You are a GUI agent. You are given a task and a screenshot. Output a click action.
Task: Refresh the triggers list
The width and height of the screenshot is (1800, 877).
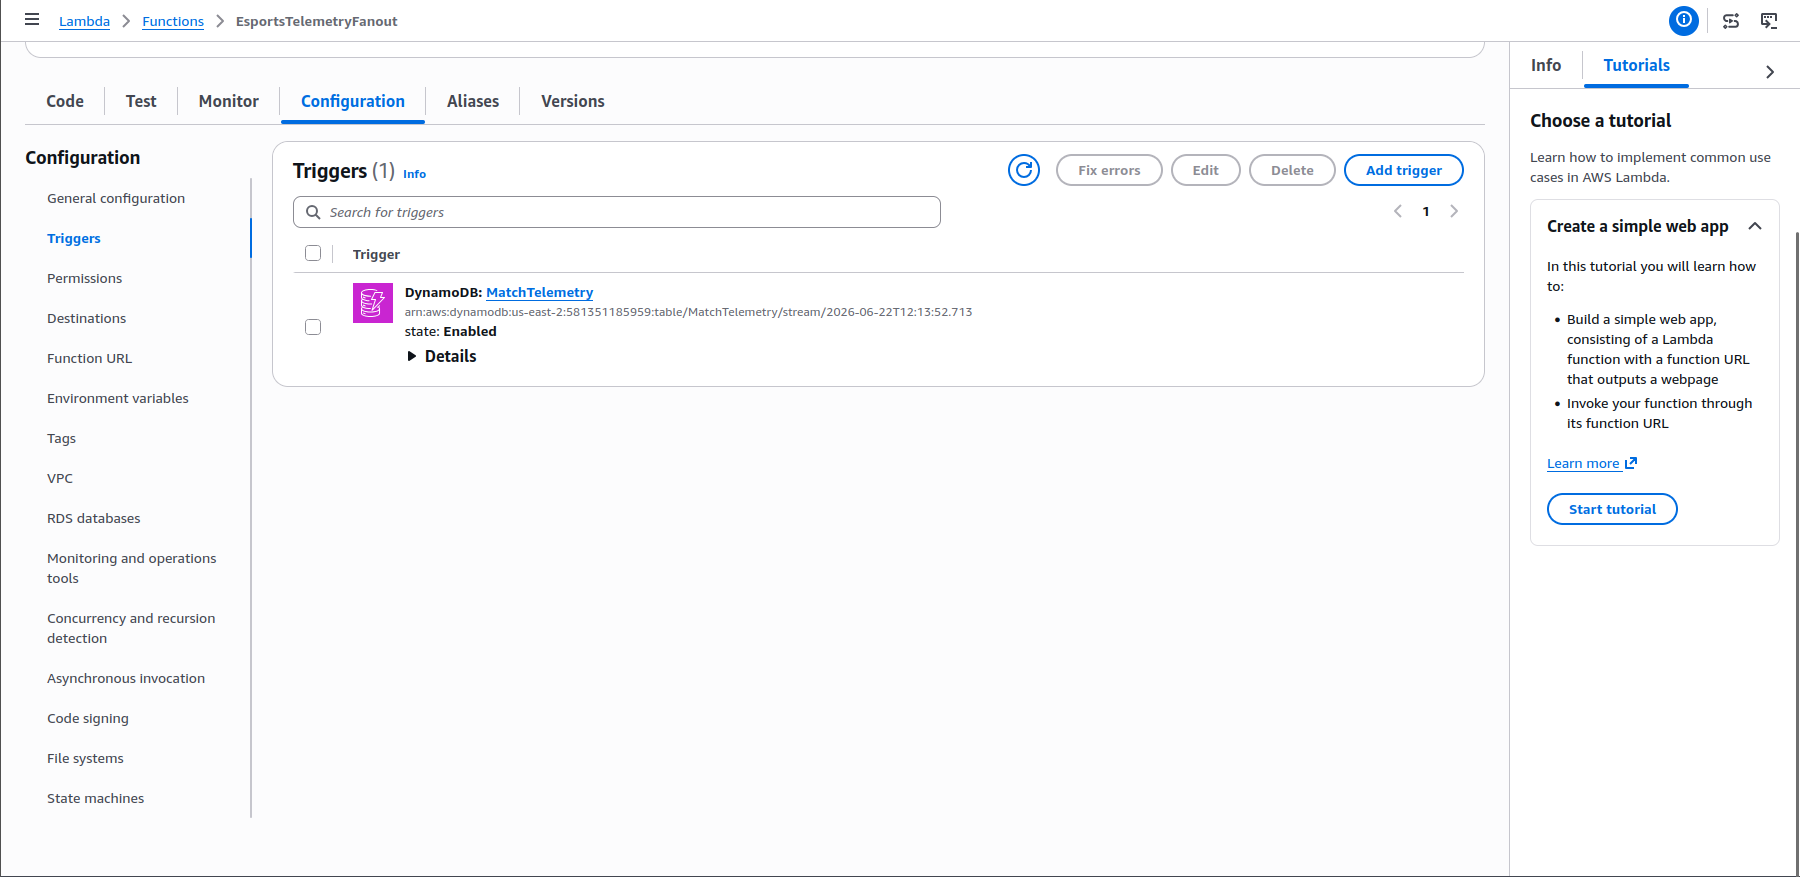click(x=1024, y=170)
